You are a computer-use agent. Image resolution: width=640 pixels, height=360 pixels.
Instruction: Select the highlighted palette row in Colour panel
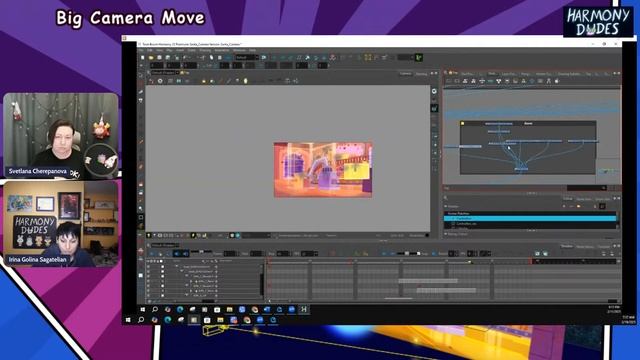[530, 219]
